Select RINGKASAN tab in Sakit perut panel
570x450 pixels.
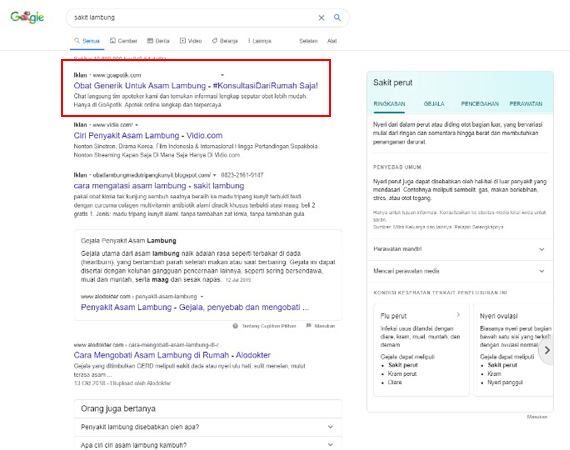pos(389,104)
